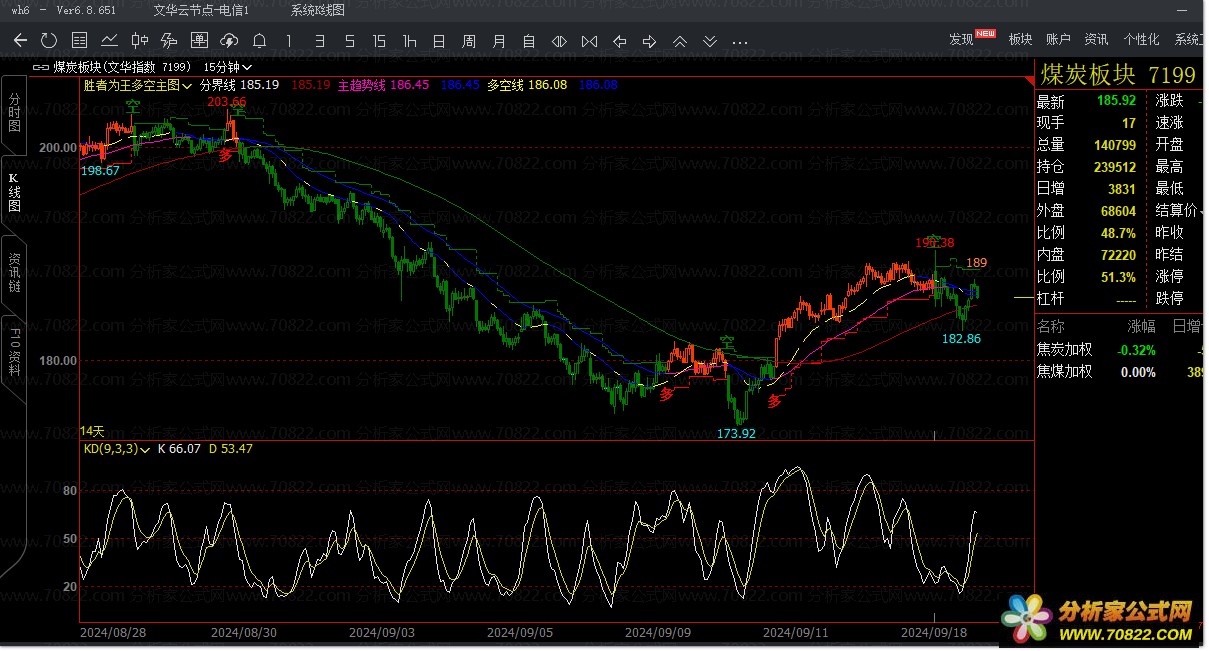Click the cloud sync icon

[229, 41]
